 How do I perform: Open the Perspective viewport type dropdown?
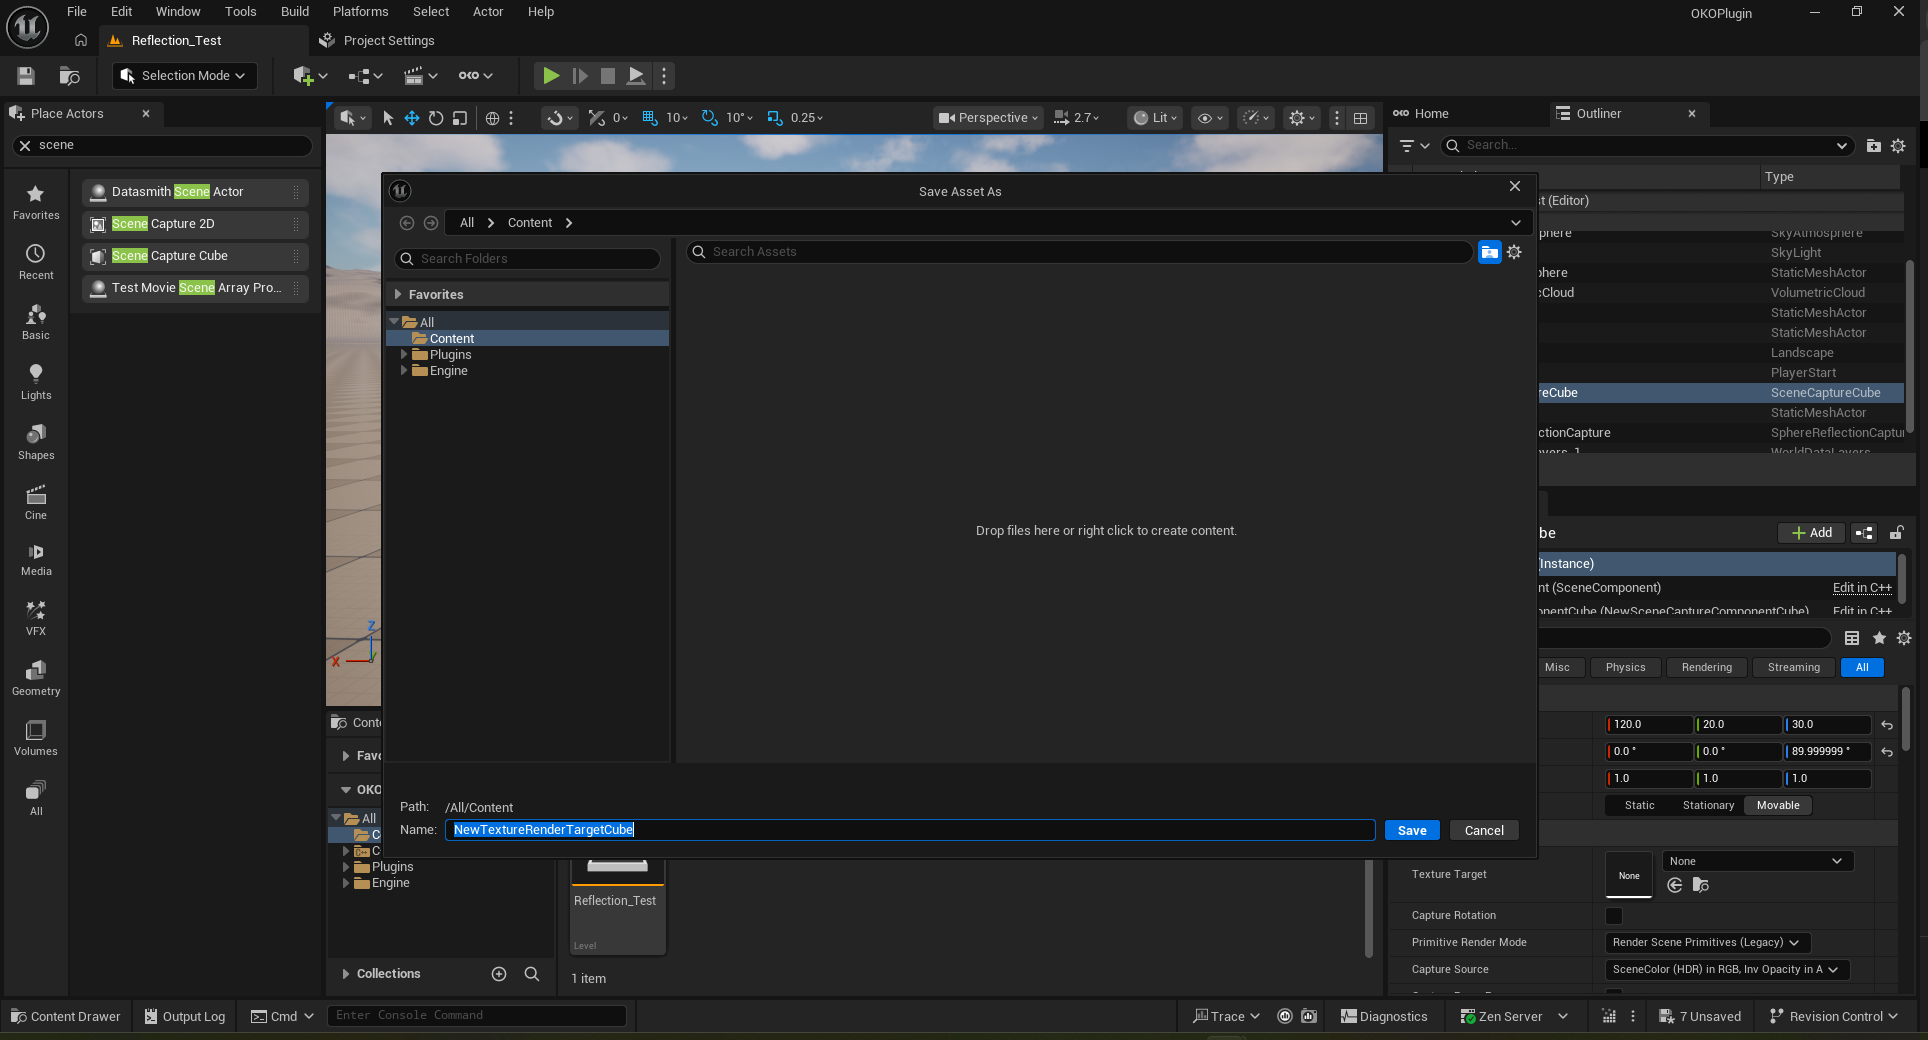click(x=989, y=118)
